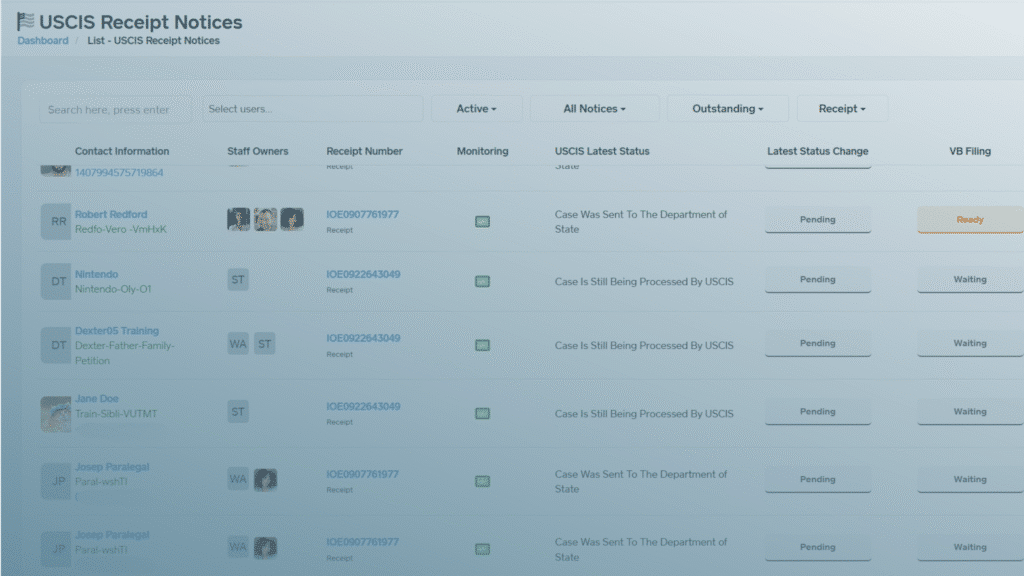Toggle monitoring for Robert Redford's receipt
The image size is (1024, 576).
(x=482, y=221)
